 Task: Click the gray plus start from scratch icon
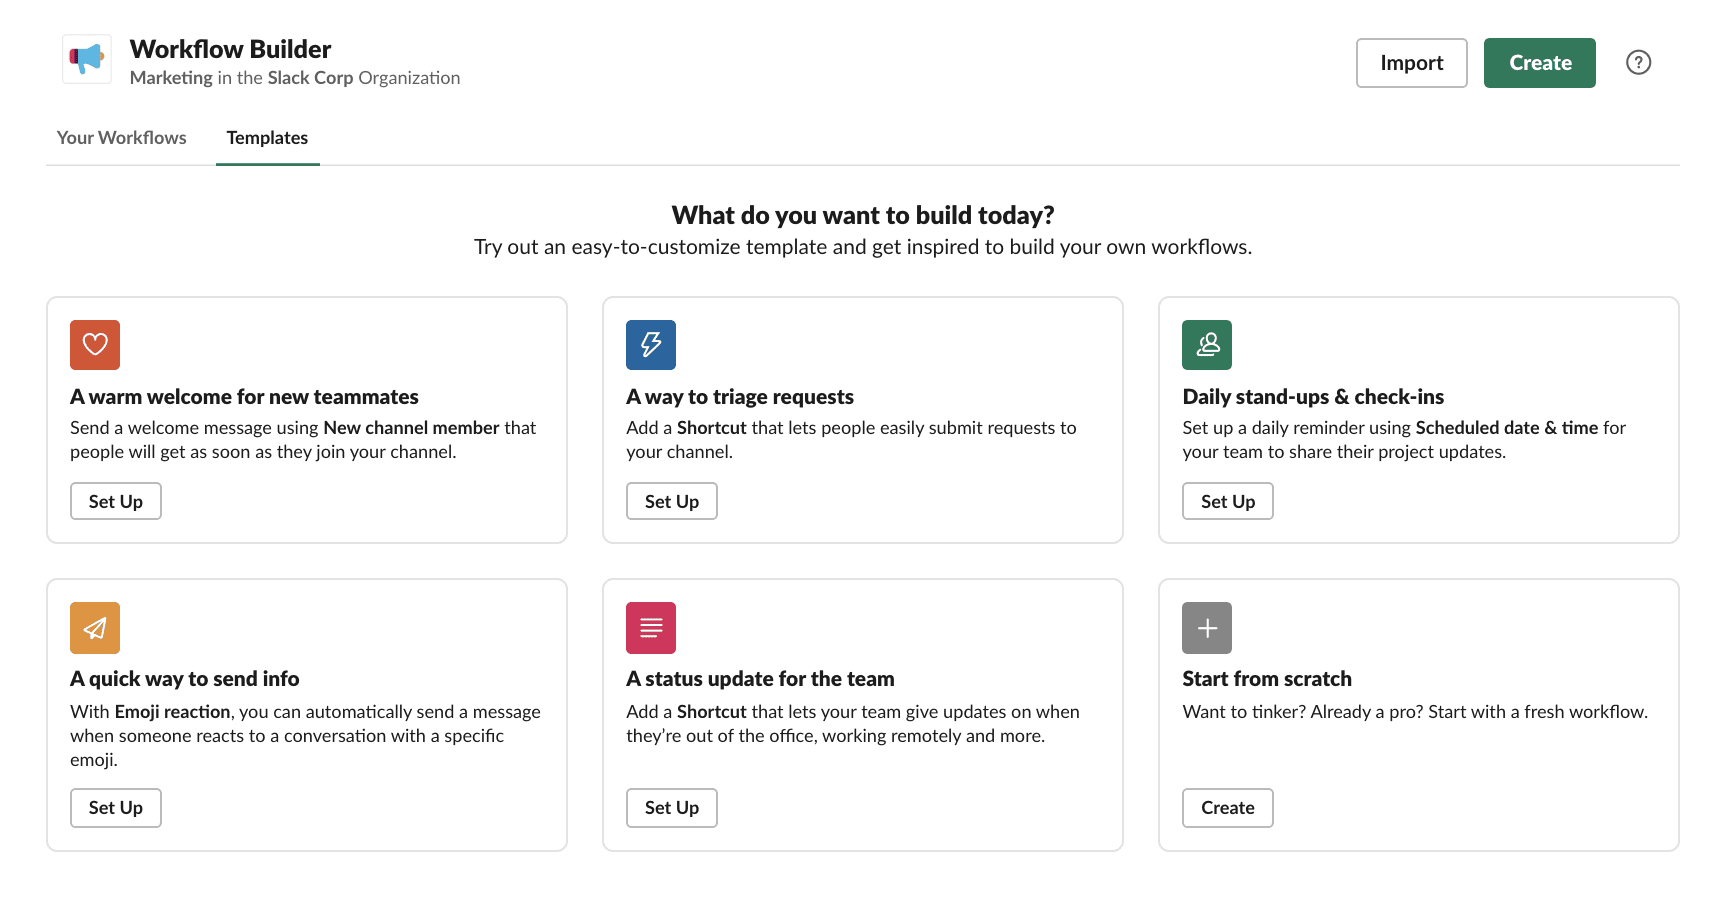click(x=1206, y=627)
